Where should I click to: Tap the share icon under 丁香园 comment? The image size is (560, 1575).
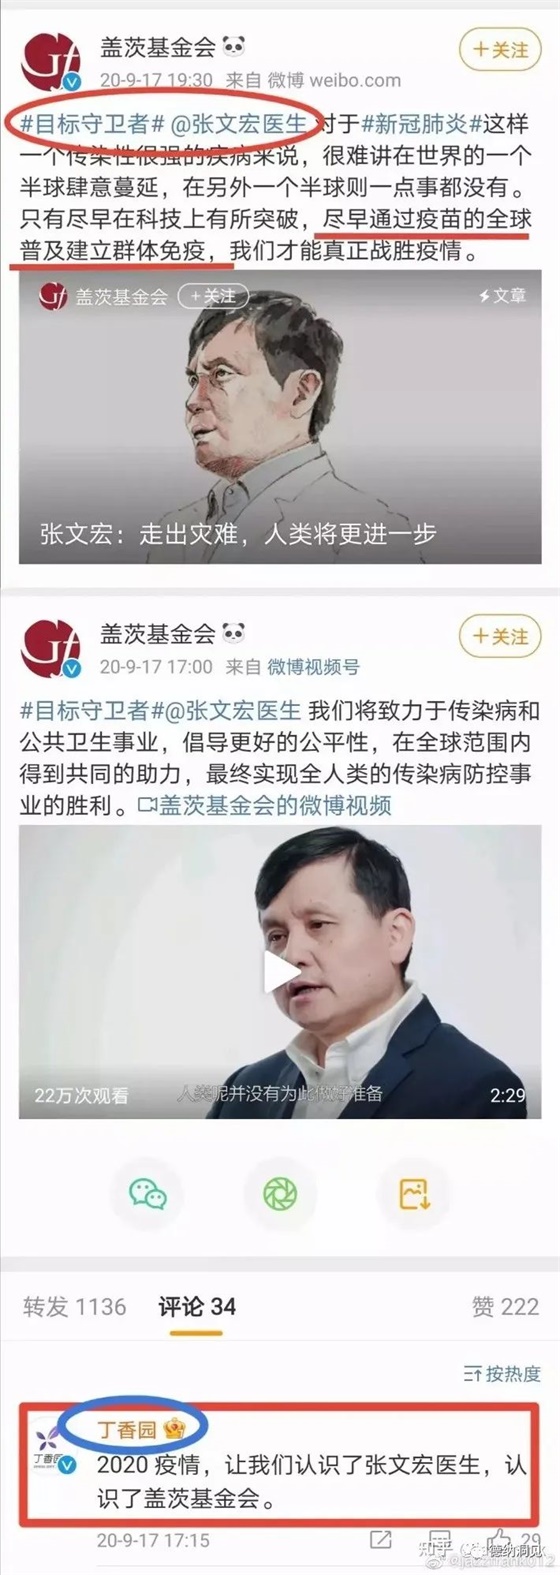tap(380, 1539)
